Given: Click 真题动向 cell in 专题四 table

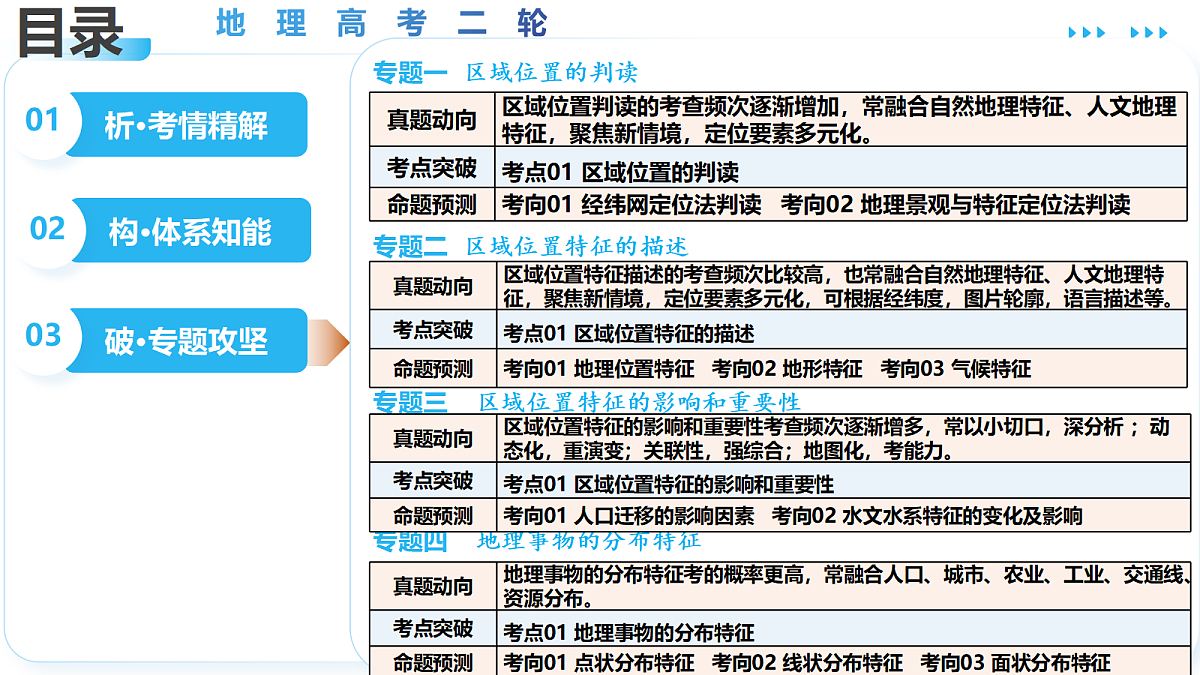Looking at the screenshot, I should (x=432, y=586).
